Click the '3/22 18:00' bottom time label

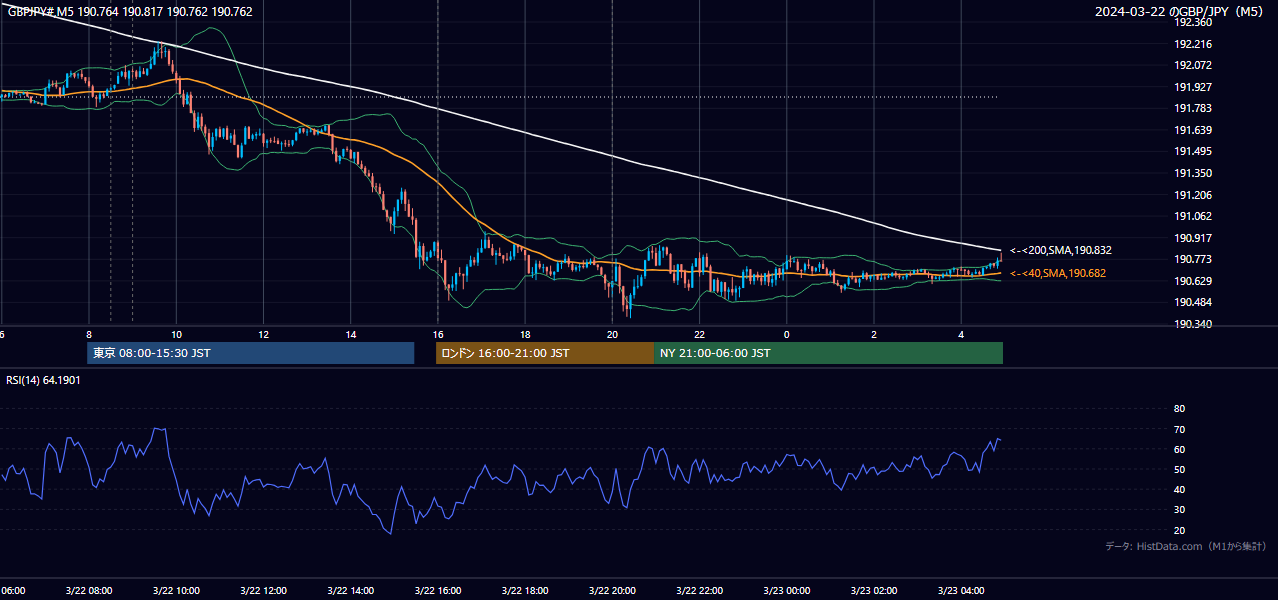pyautogui.click(x=525, y=590)
